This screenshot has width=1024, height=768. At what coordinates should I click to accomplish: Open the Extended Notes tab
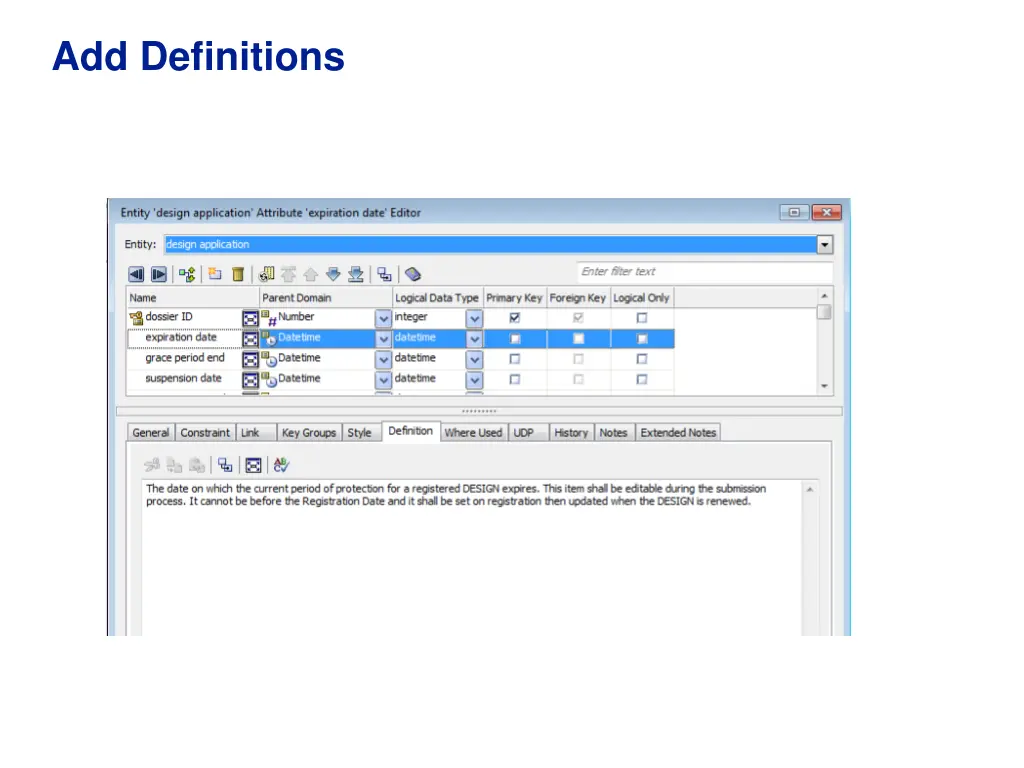(679, 432)
